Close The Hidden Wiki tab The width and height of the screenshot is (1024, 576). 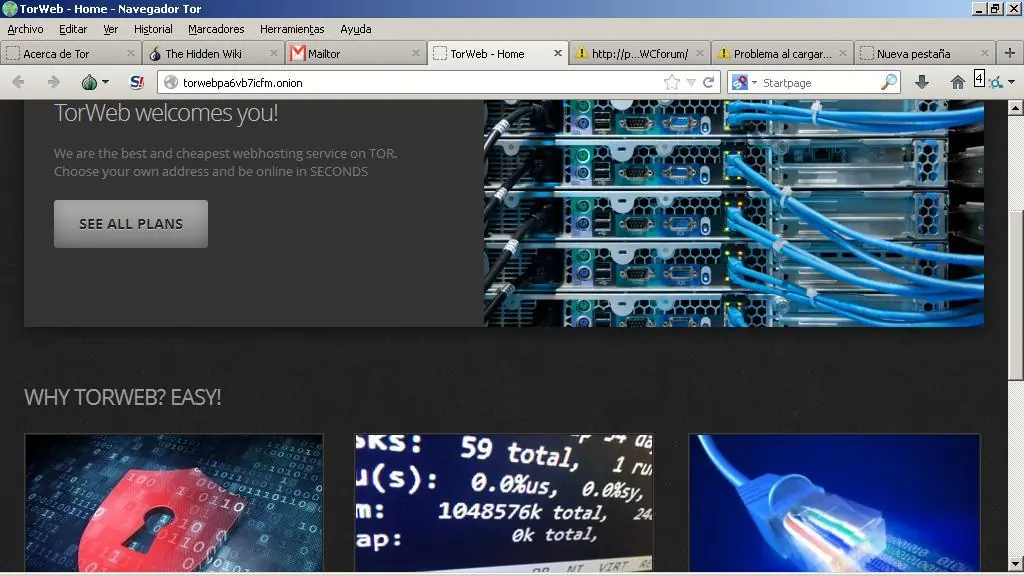coord(274,54)
